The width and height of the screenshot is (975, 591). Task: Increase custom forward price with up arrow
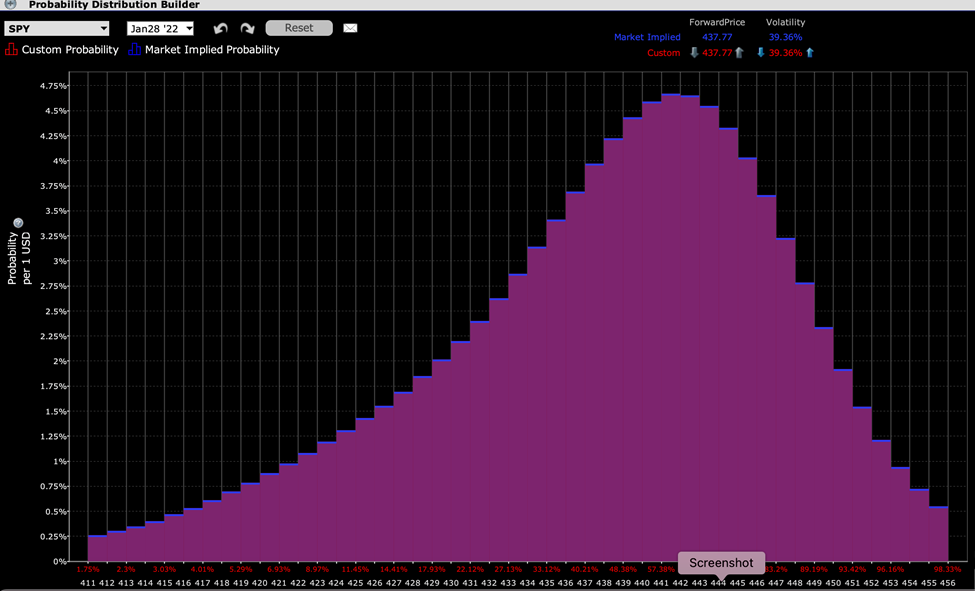[x=739, y=53]
